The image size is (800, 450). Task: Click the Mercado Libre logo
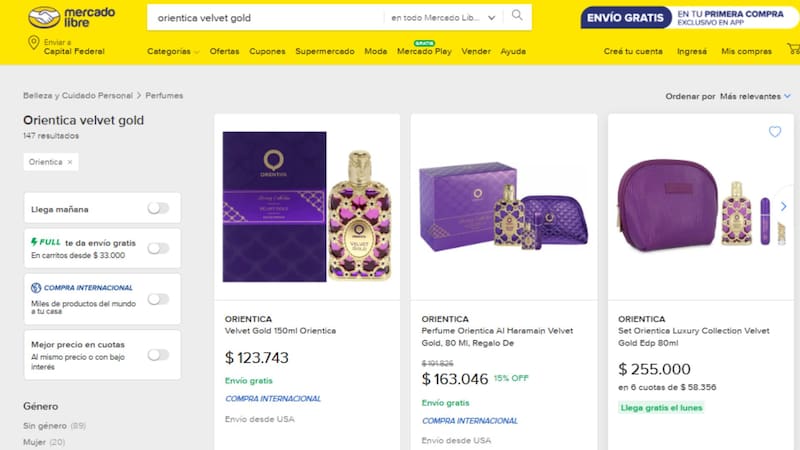click(72, 17)
